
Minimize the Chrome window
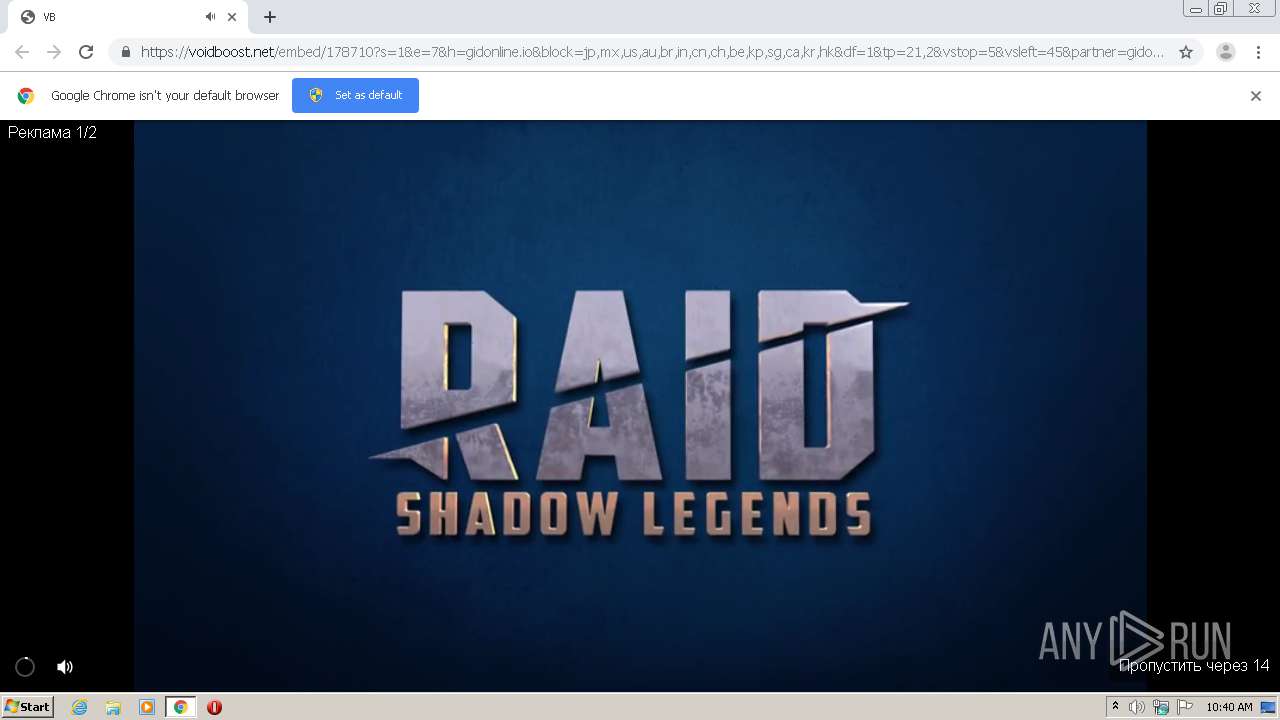click(x=1195, y=9)
